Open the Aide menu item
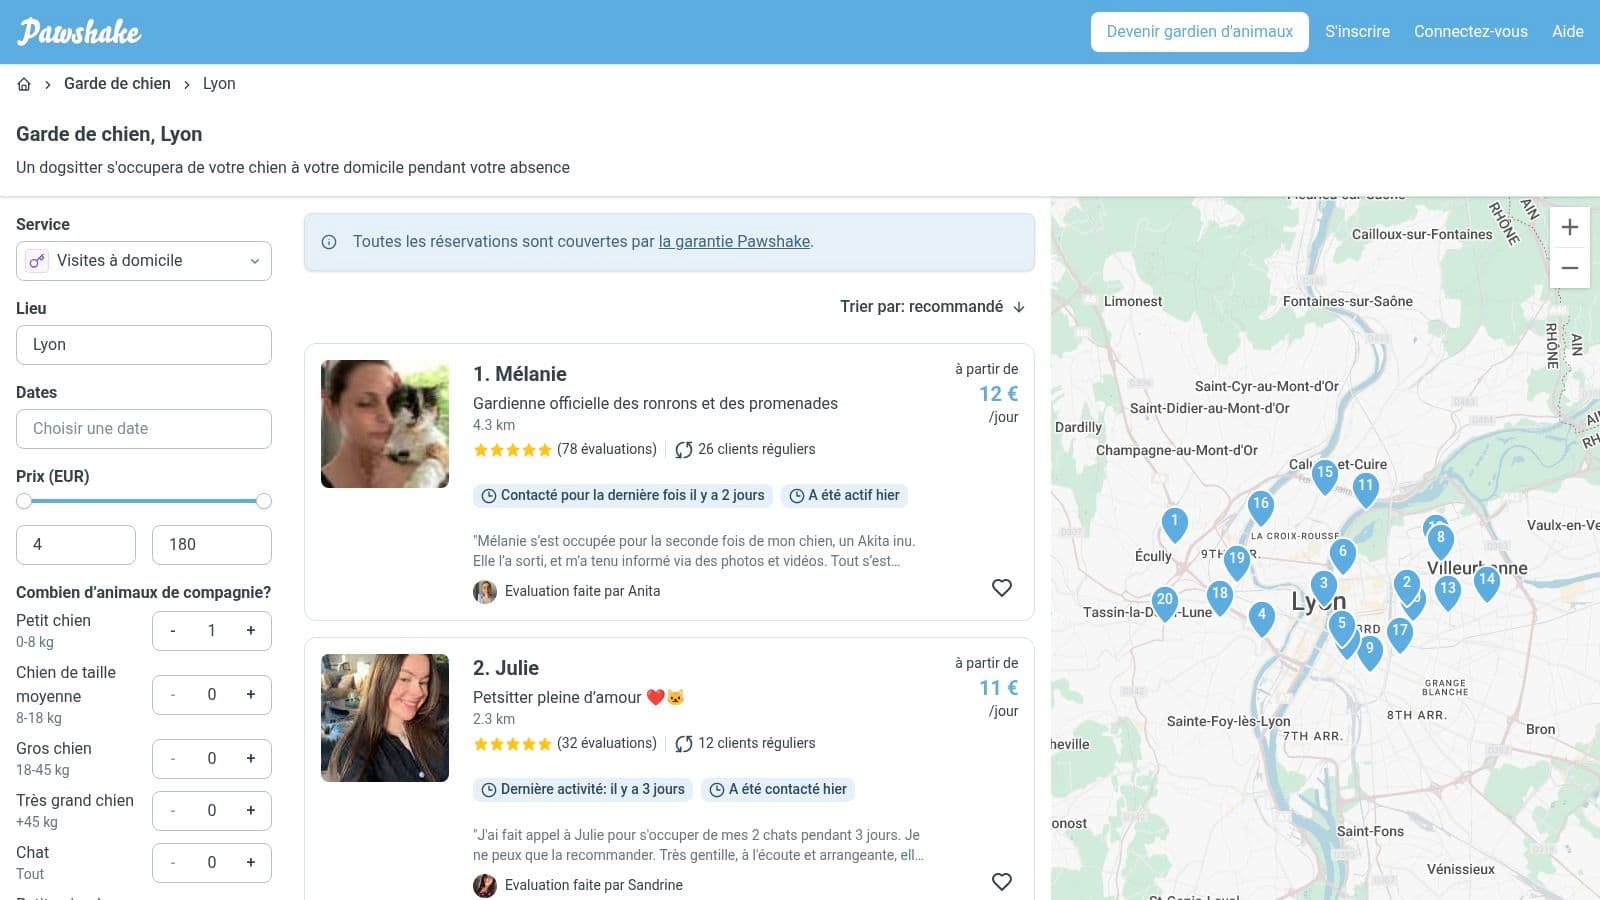The width and height of the screenshot is (1600, 900). pos(1567,32)
